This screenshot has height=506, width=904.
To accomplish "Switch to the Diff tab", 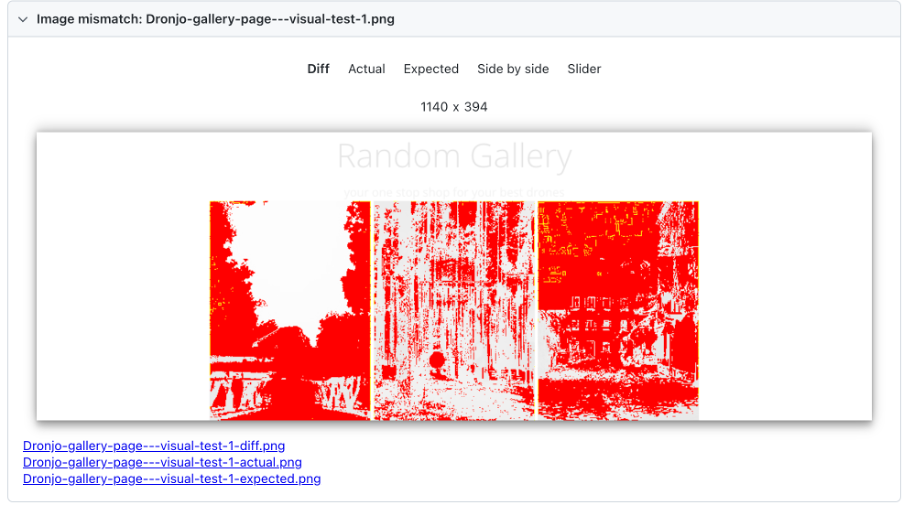I will [318, 69].
